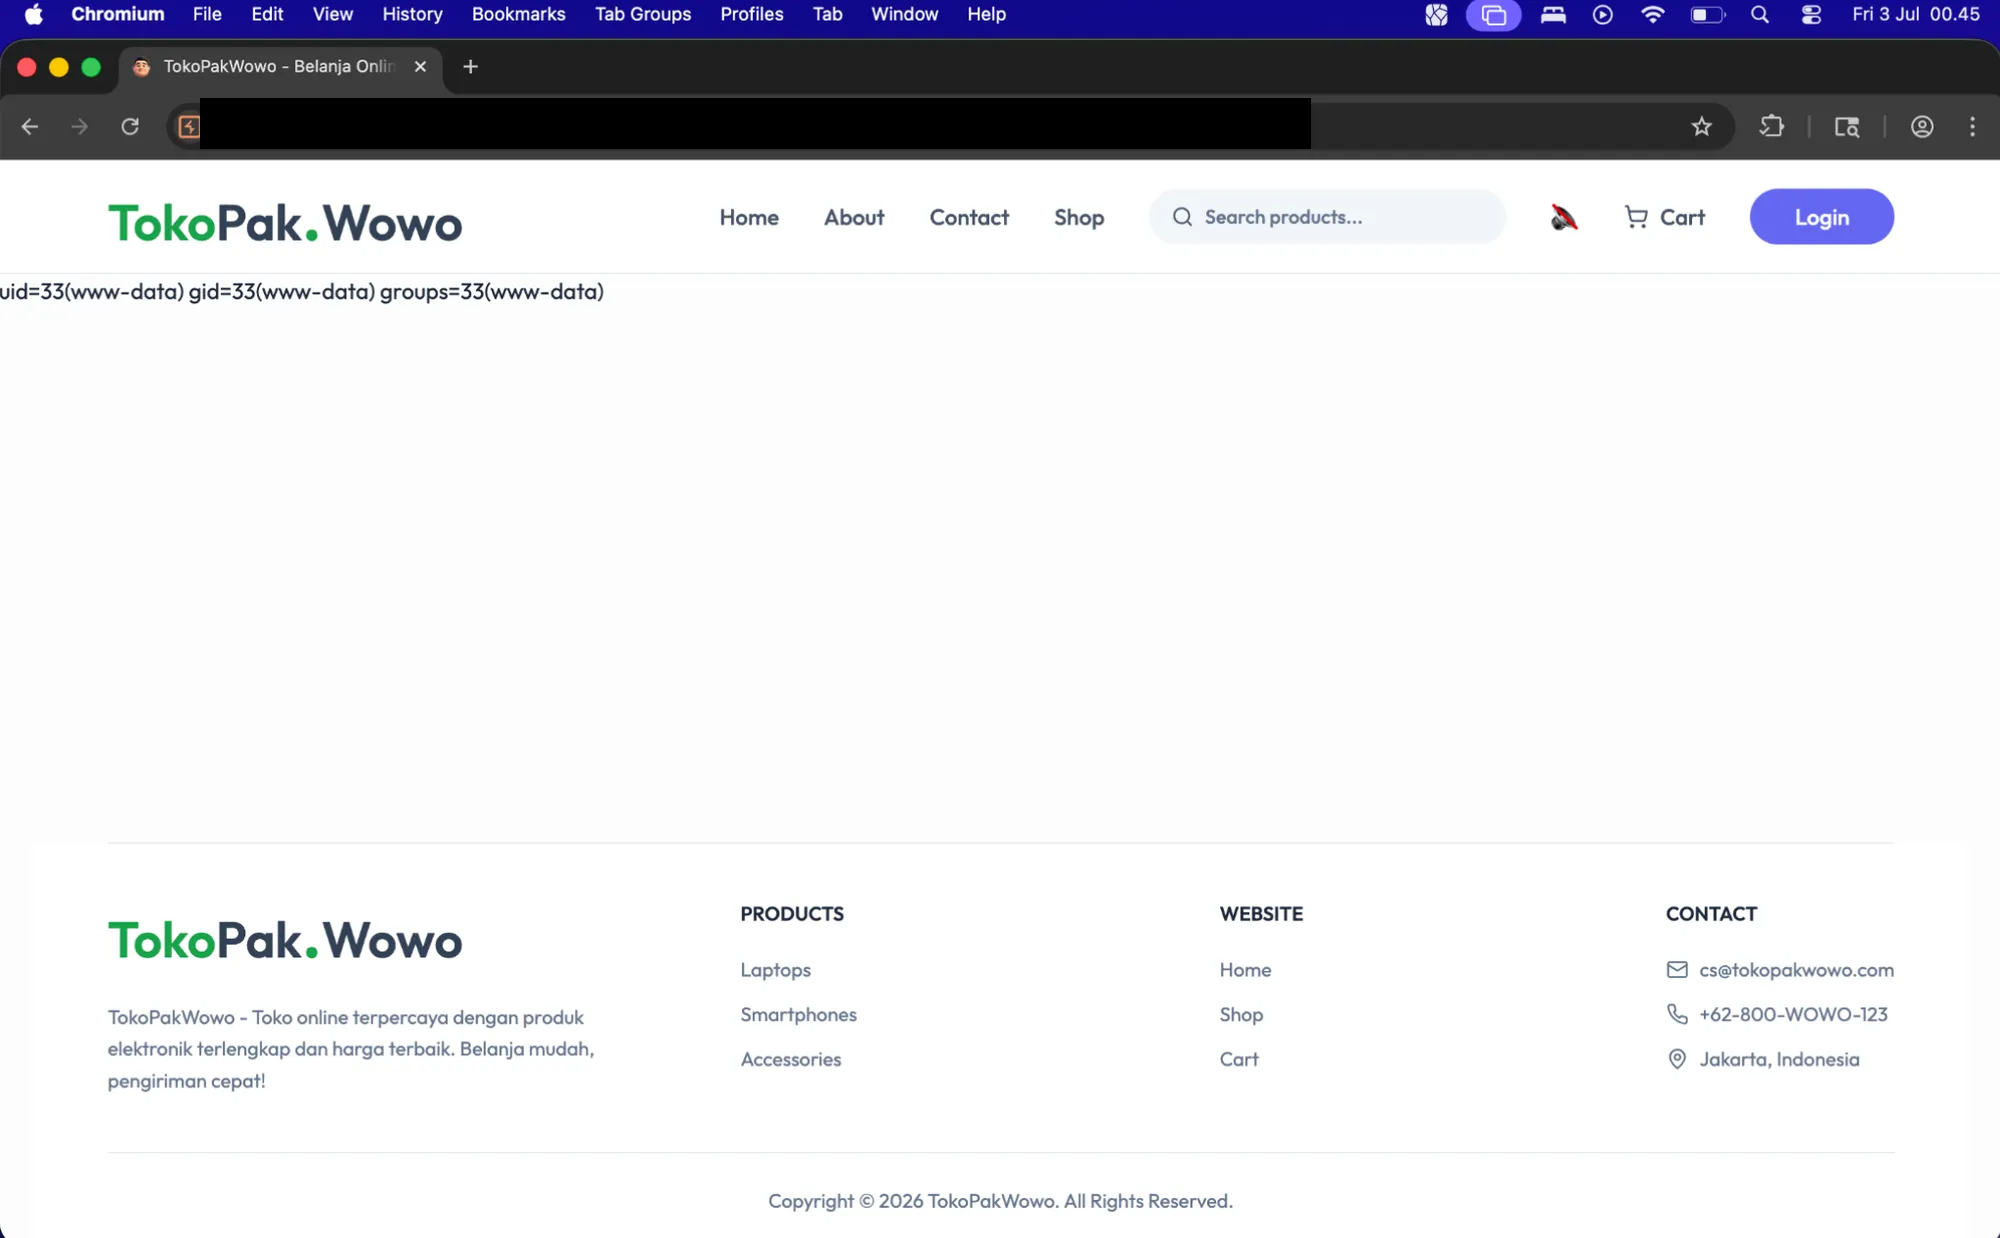Click the magnifier icon in search box
This screenshot has width=2000, height=1238.
1182,217
